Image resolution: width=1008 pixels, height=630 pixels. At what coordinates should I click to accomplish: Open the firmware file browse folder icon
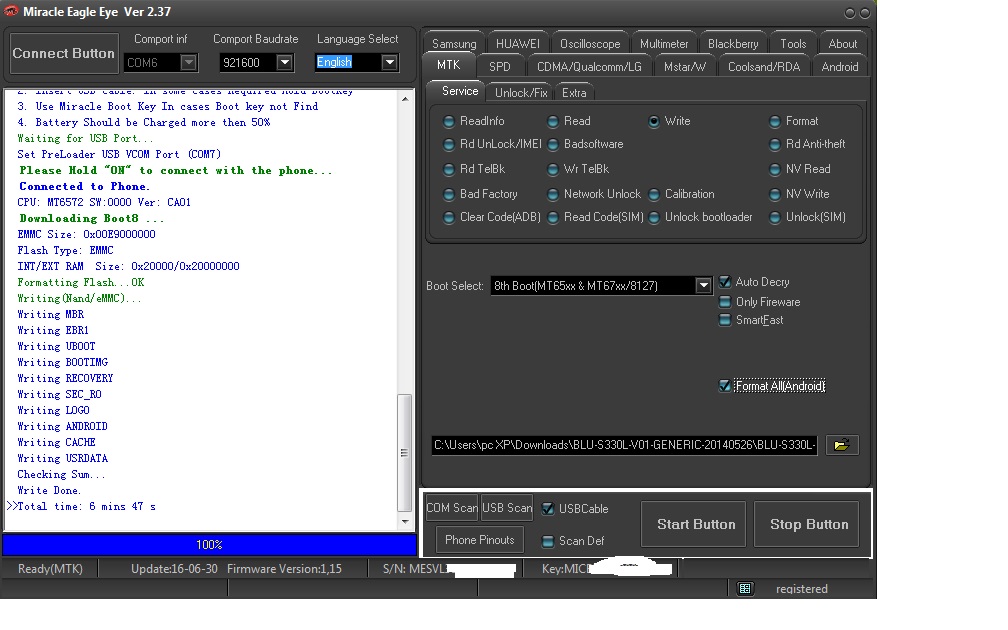click(842, 445)
